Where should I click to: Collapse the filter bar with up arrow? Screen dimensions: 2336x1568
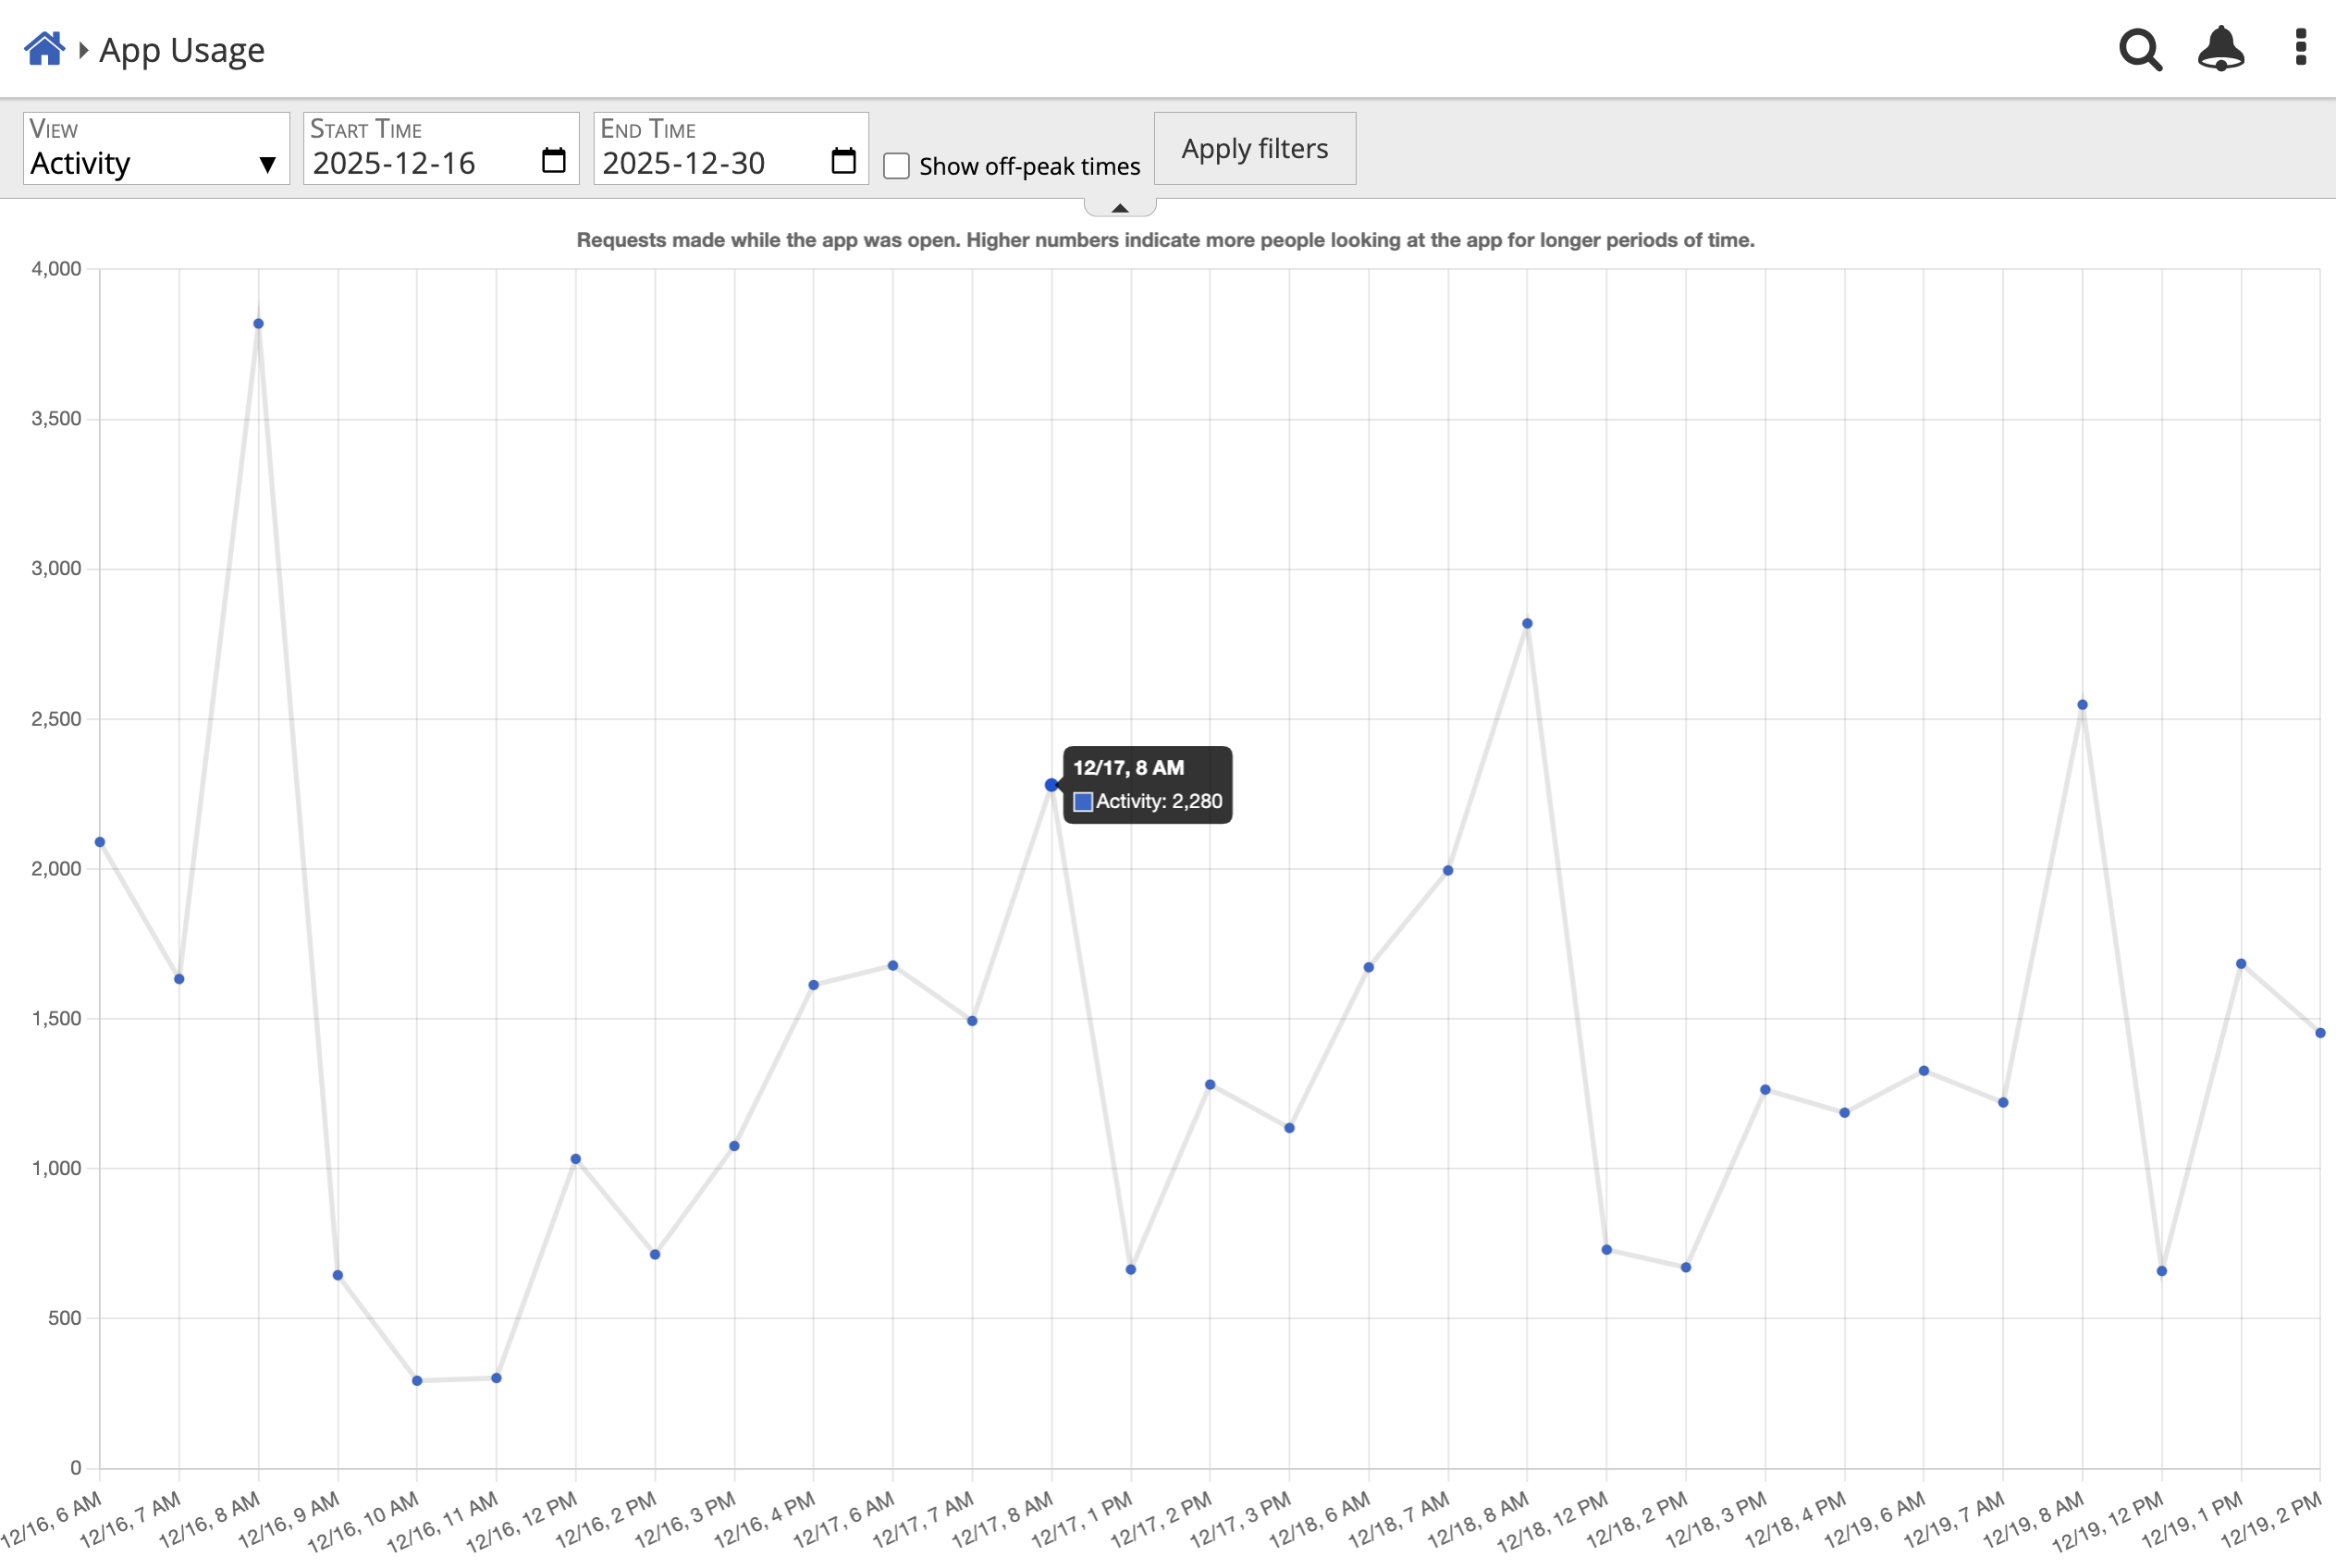point(1120,208)
